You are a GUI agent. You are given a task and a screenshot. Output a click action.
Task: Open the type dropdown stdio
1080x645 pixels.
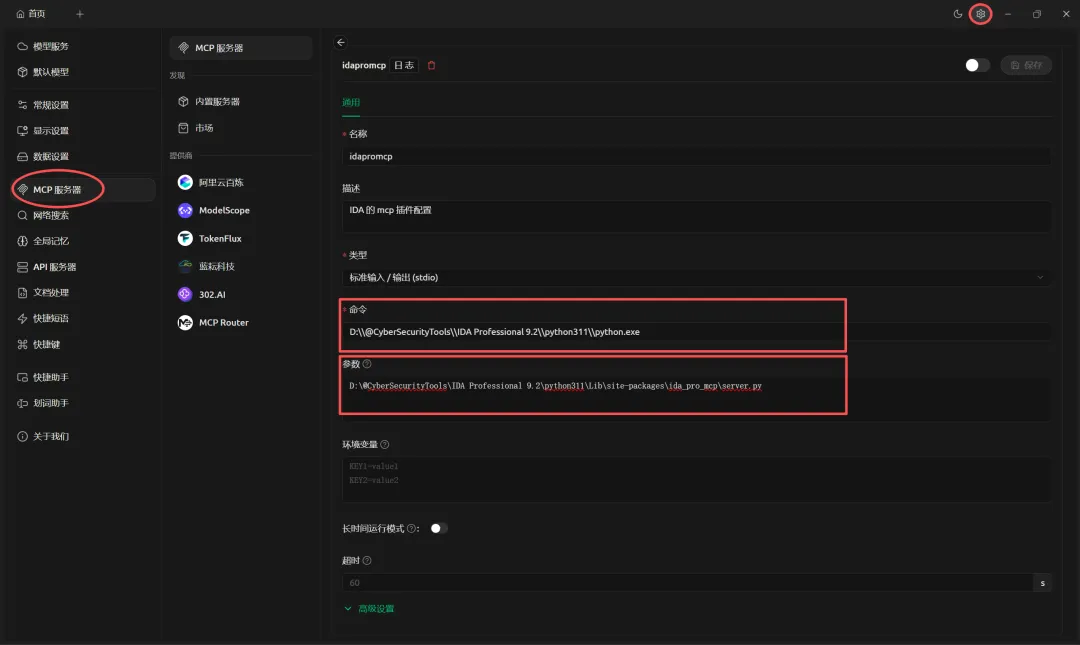[696, 277]
